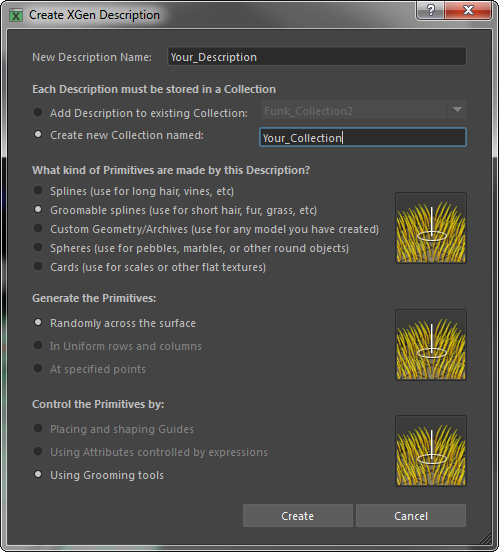Click the 'Control the Primitives by:' heading
The image size is (499, 552).
point(98,404)
